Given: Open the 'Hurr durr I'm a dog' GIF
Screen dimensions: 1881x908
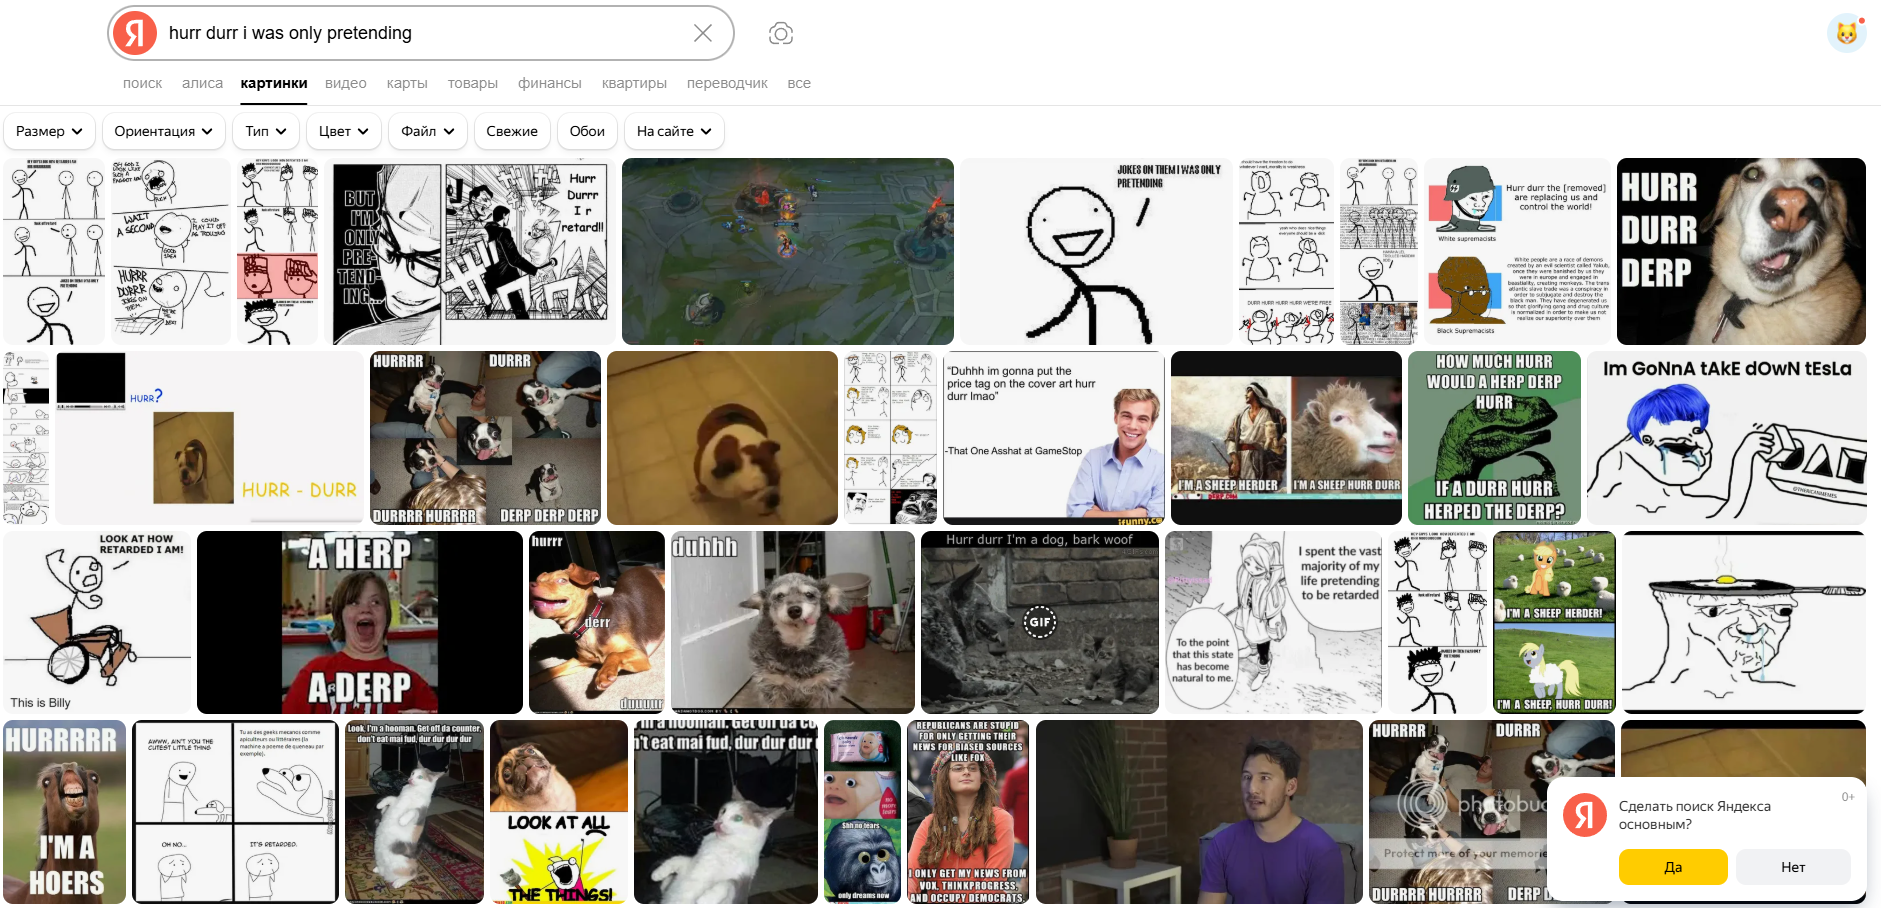Looking at the screenshot, I should point(1040,622).
